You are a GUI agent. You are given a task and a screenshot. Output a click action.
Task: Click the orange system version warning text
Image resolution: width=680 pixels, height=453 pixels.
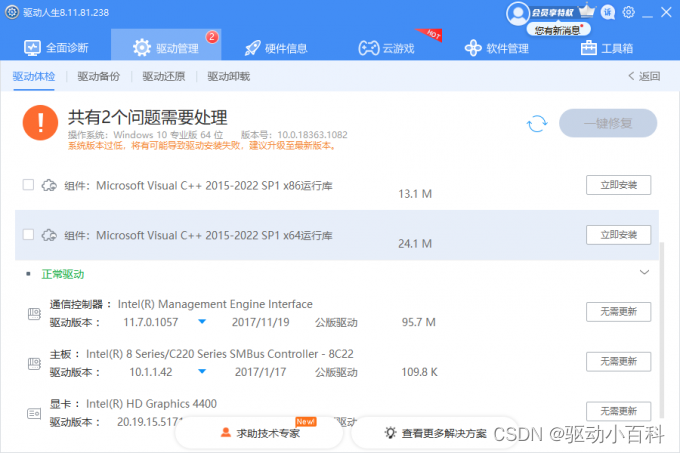pyautogui.click(x=202, y=146)
